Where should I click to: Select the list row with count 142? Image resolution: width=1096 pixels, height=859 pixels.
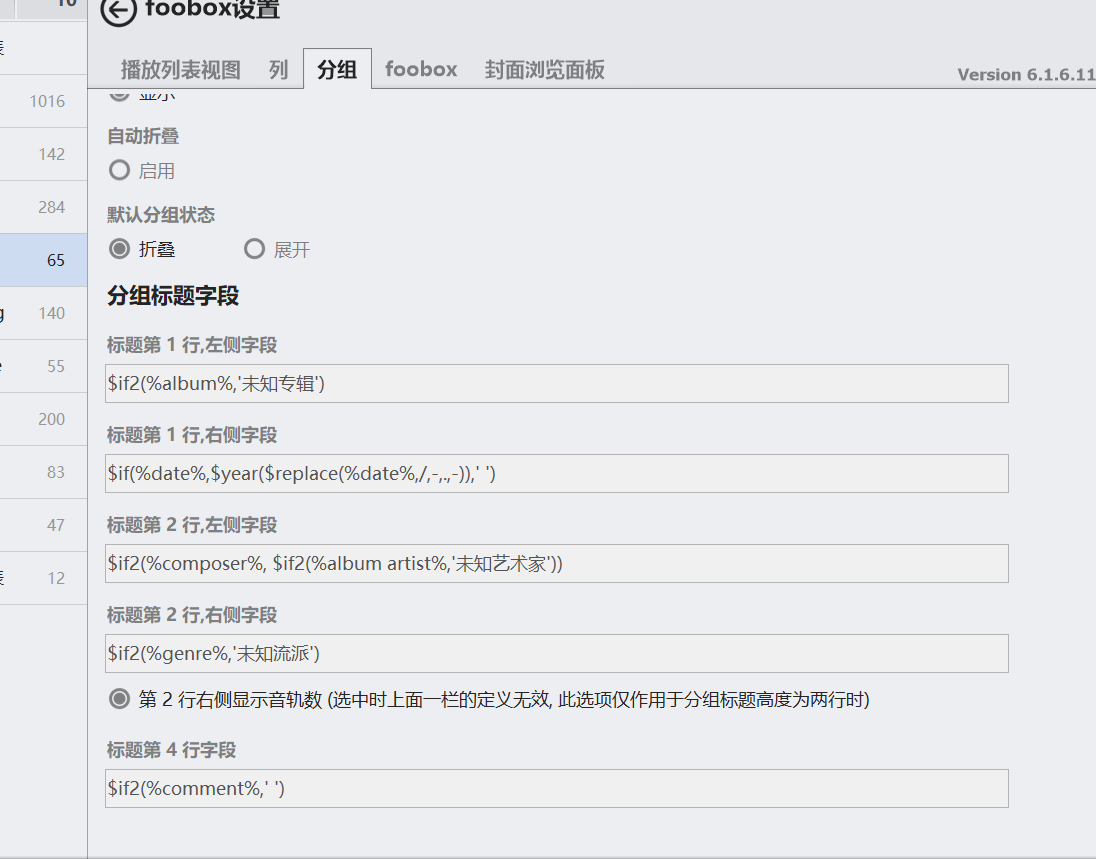[43, 154]
